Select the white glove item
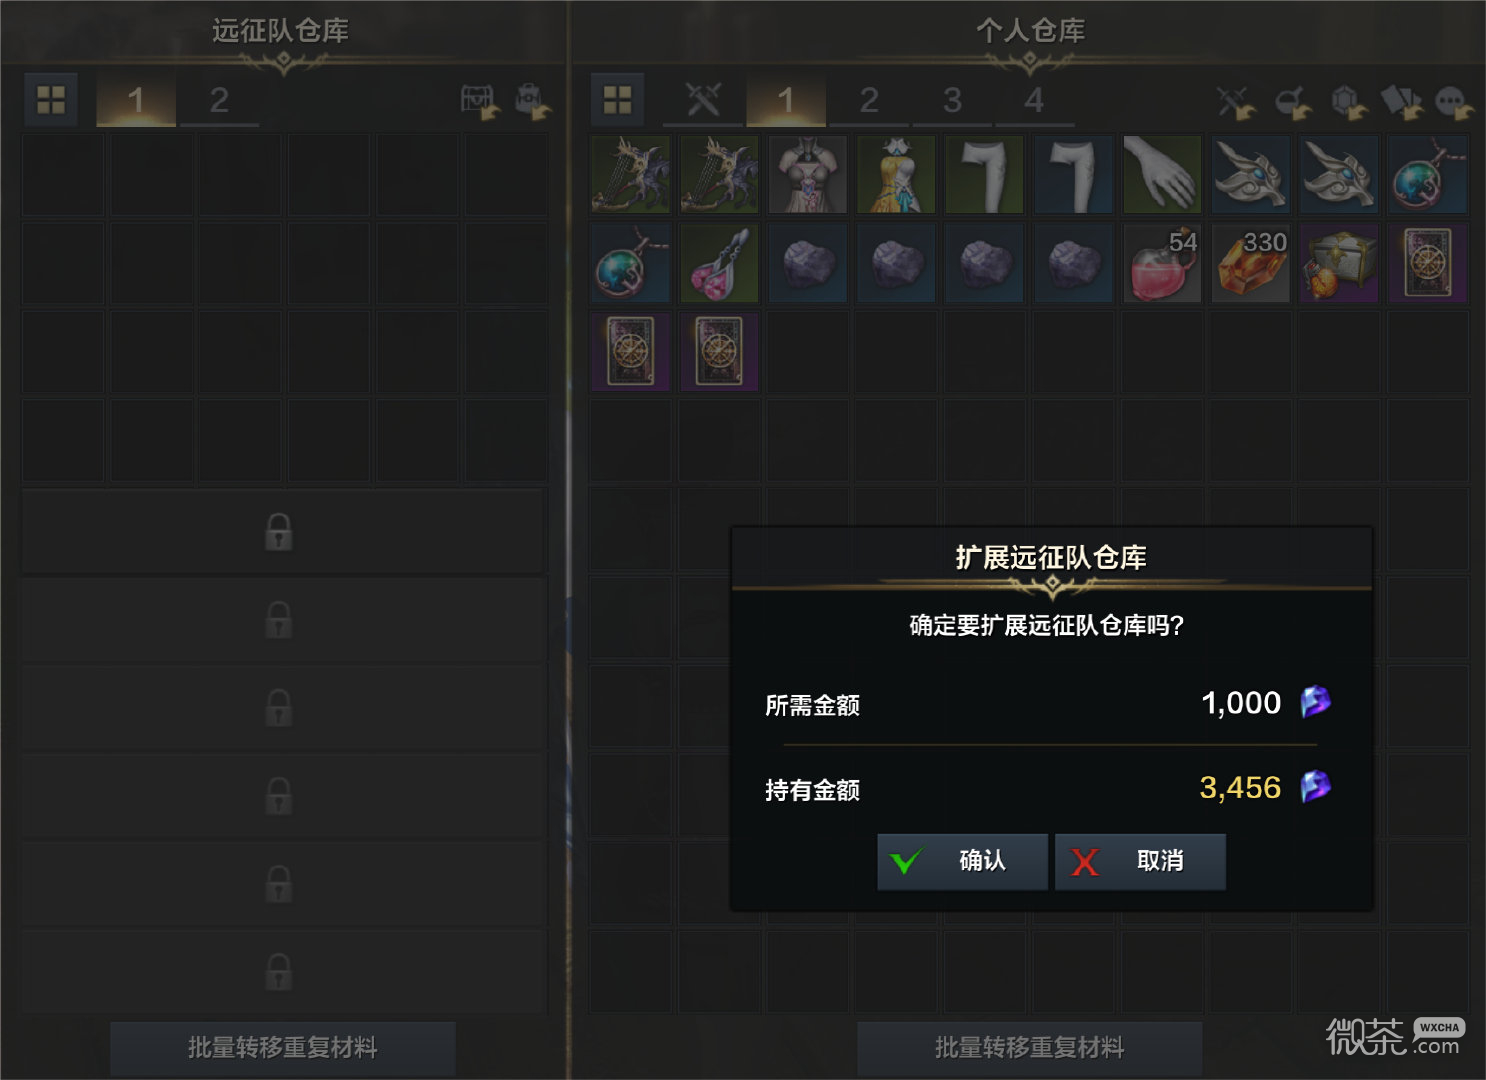Screen dimensions: 1486x1080 (1162, 175)
